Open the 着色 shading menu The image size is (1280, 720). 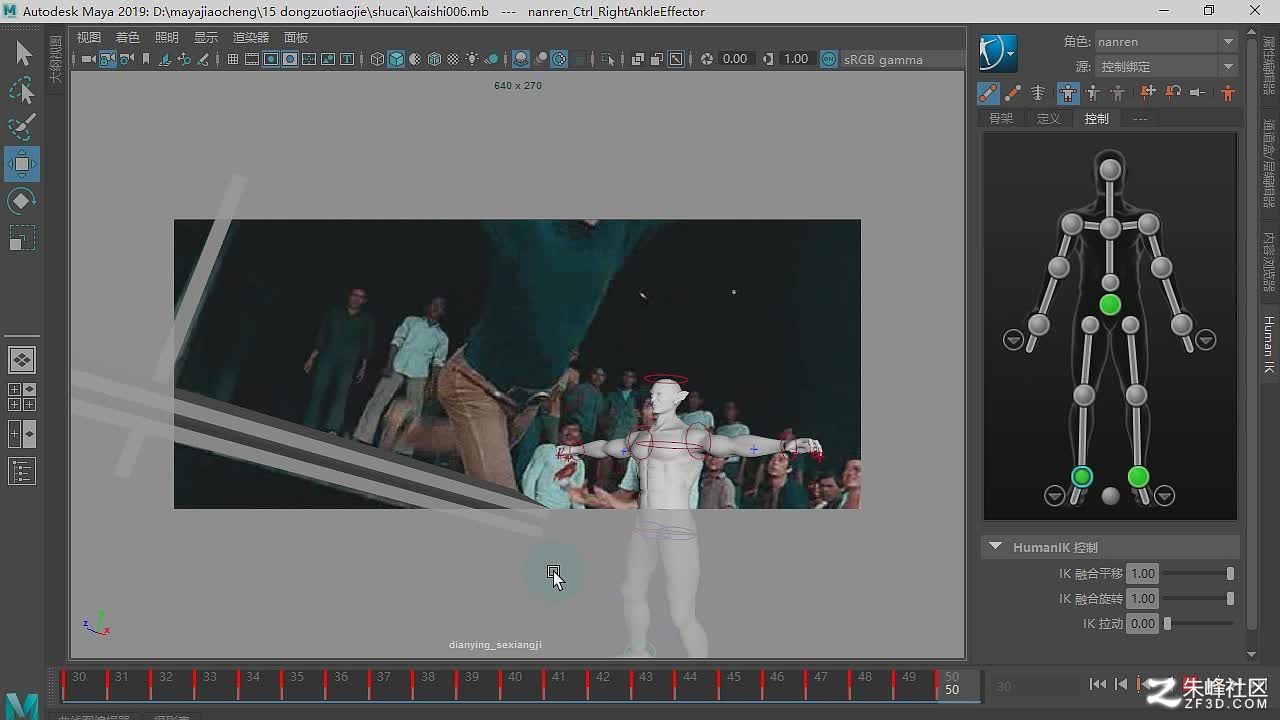coord(128,38)
